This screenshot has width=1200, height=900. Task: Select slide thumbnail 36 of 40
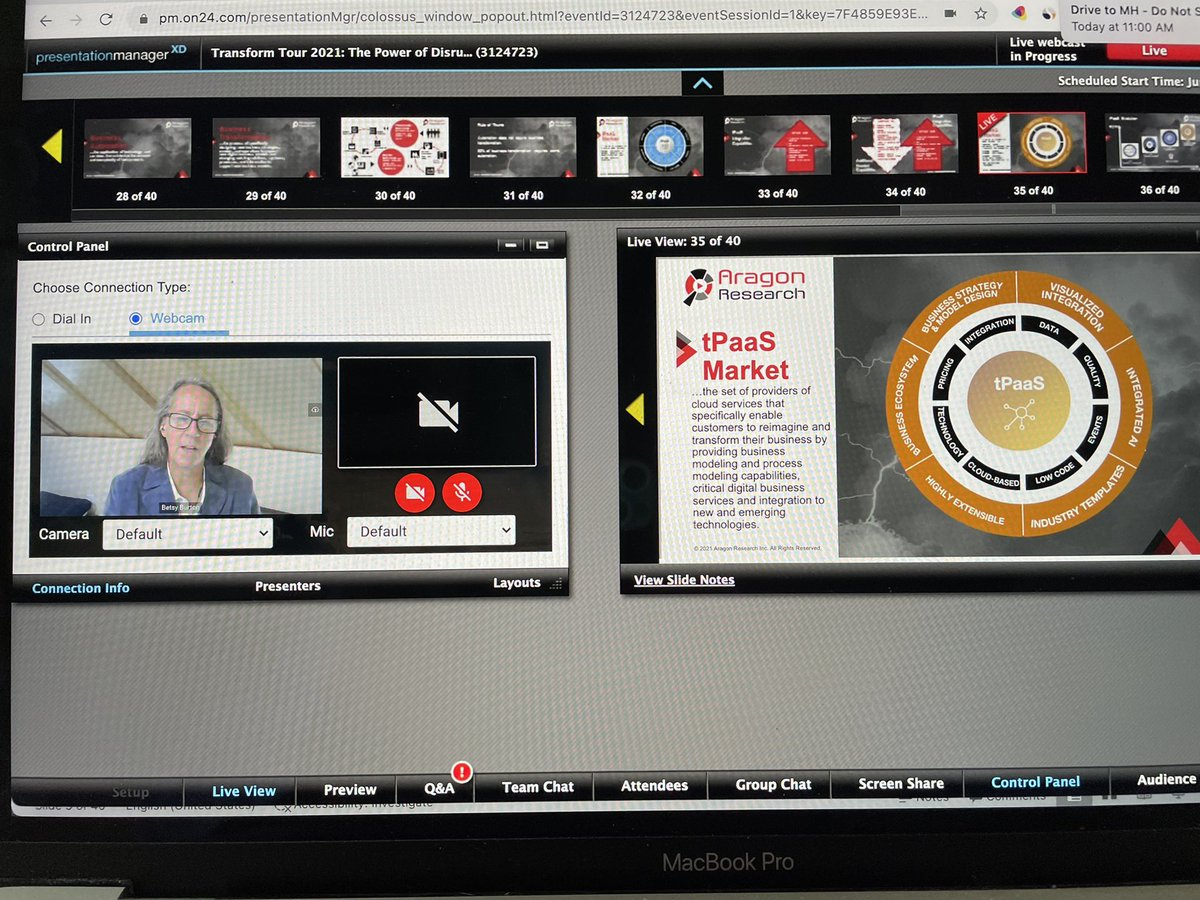point(1153,142)
